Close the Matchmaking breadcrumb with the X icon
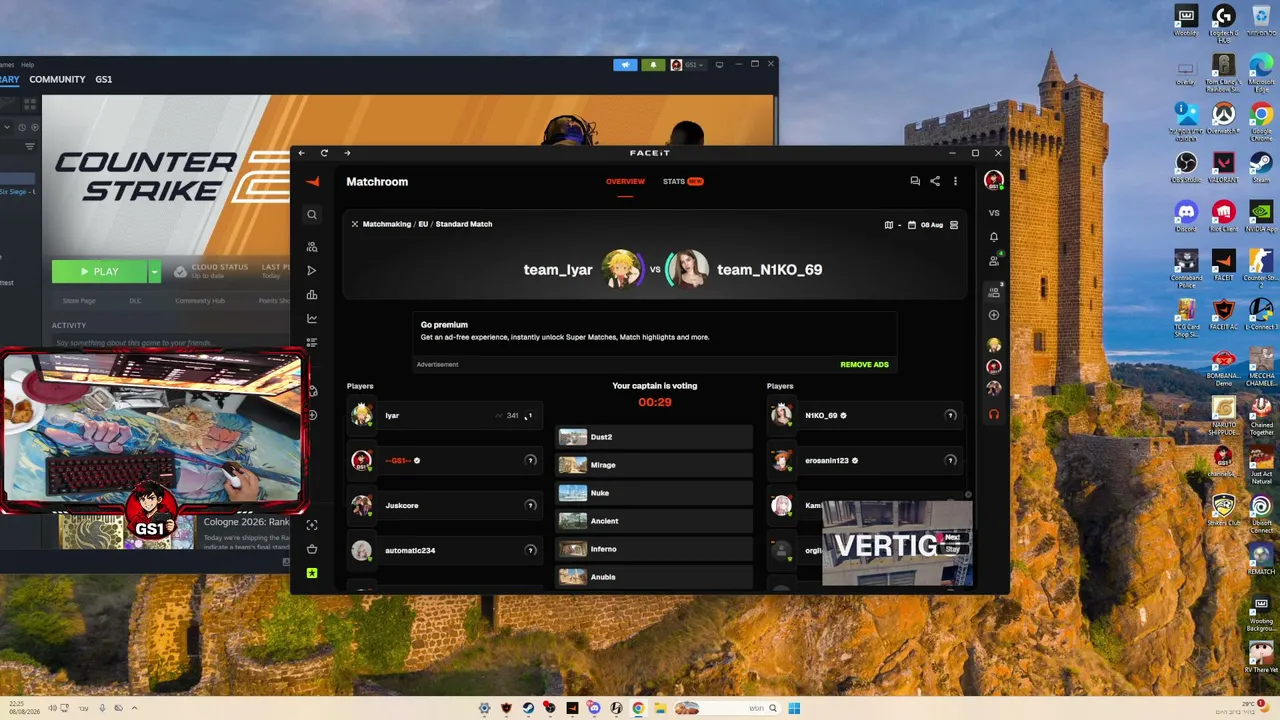This screenshot has width=1280, height=720. (x=355, y=224)
